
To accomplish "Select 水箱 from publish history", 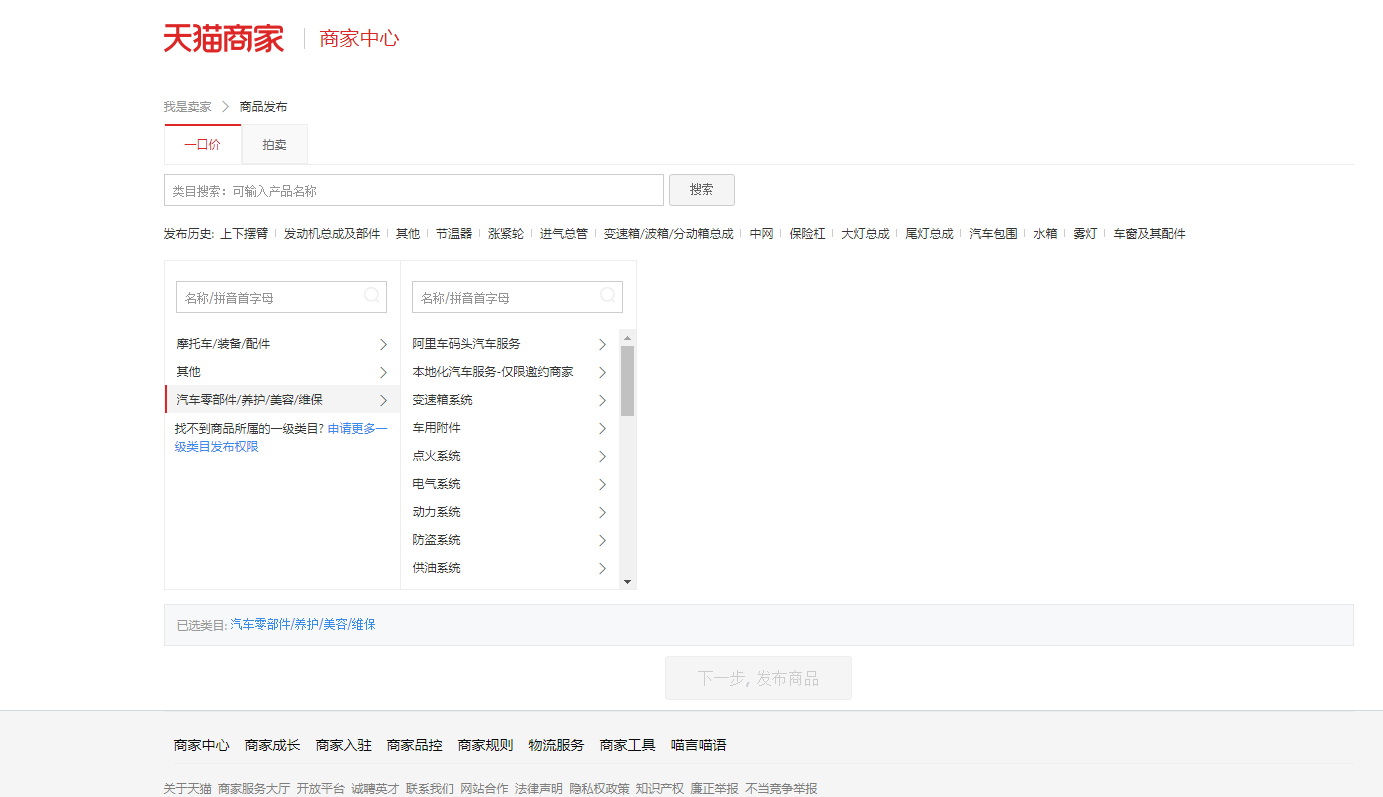I will pyautogui.click(x=1045, y=233).
